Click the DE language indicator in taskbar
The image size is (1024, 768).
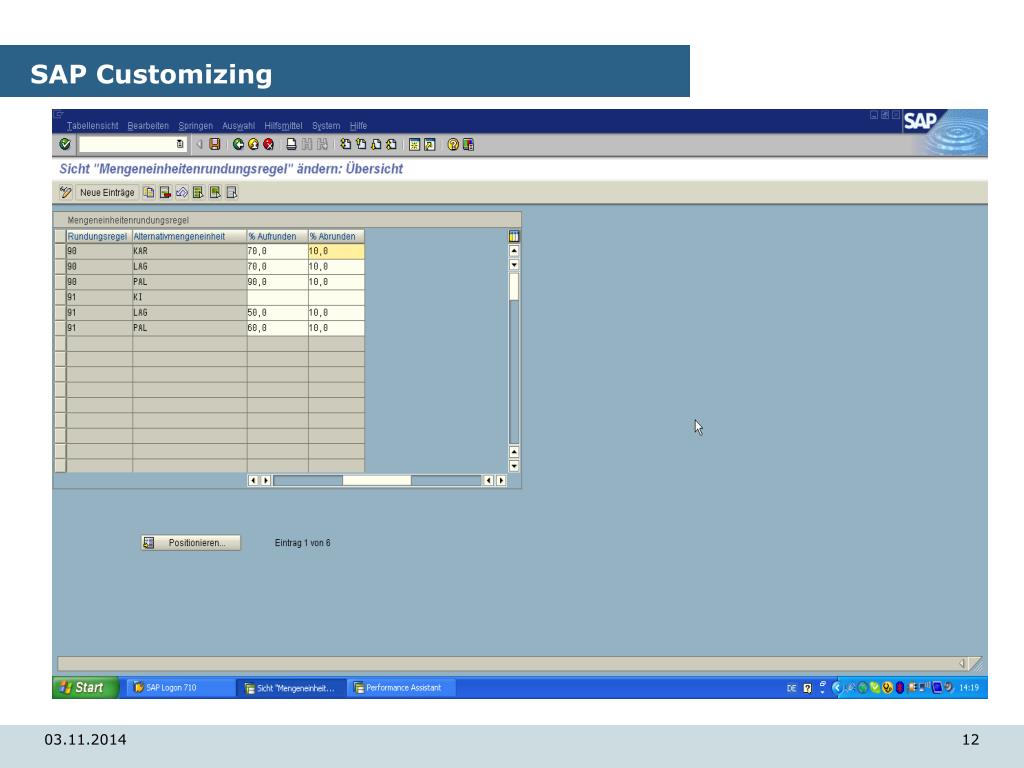pos(792,688)
